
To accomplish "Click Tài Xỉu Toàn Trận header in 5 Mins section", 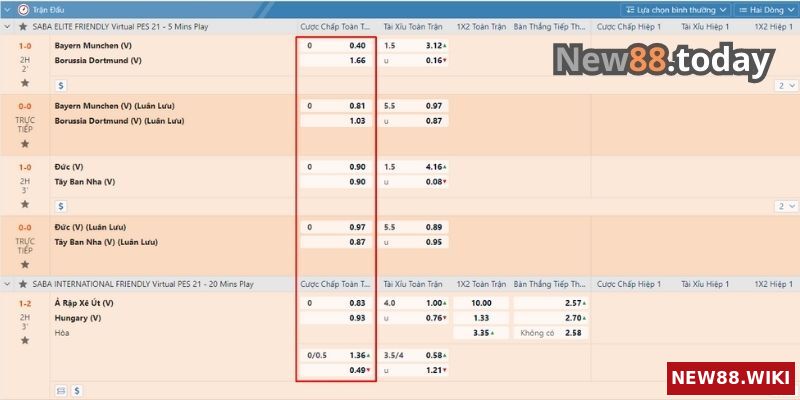I will pos(413,27).
